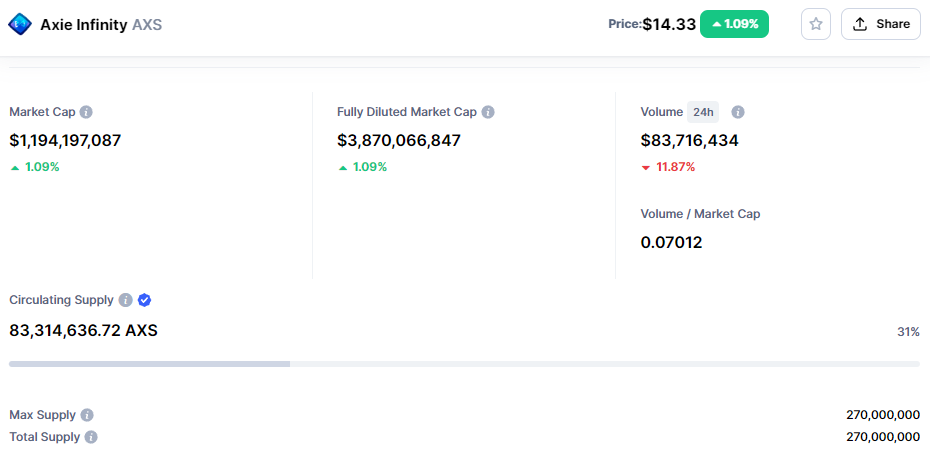The height and width of the screenshot is (458, 930).
Task: Click the market cap value $1,194,197,087
Action: tap(65, 141)
